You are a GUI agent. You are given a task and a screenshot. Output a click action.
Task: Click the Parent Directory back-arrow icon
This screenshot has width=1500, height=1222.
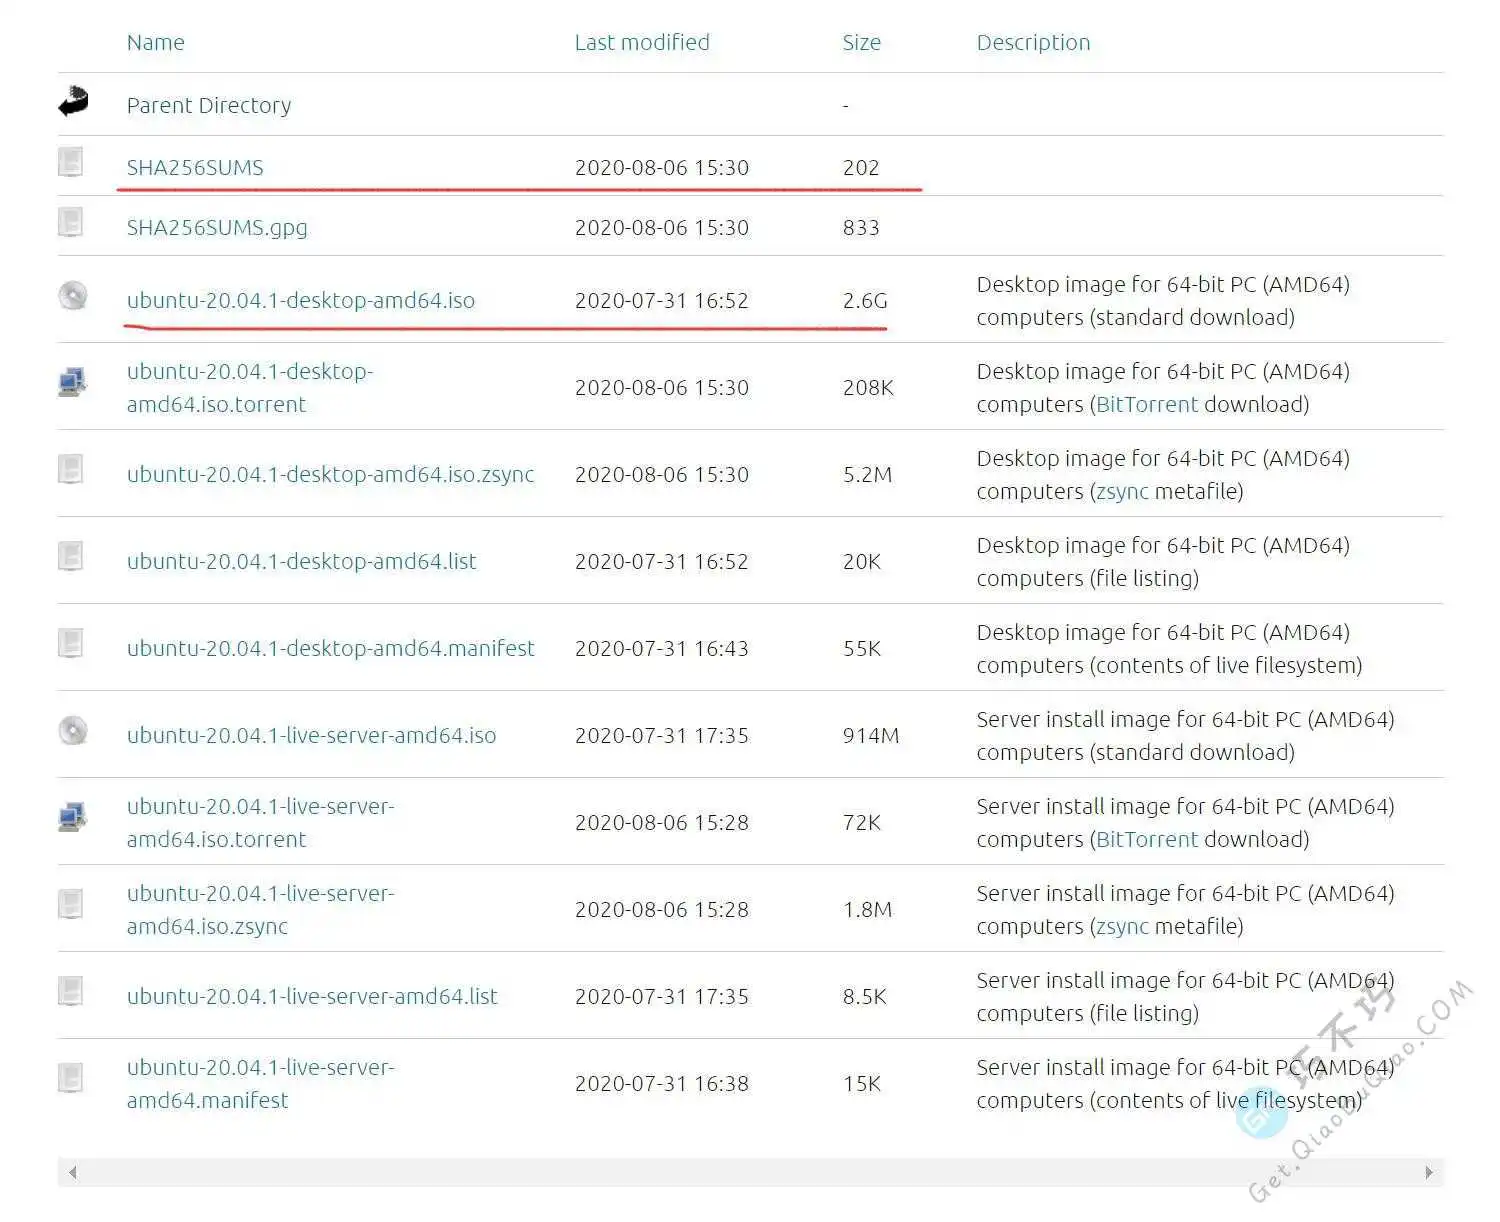tap(73, 101)
